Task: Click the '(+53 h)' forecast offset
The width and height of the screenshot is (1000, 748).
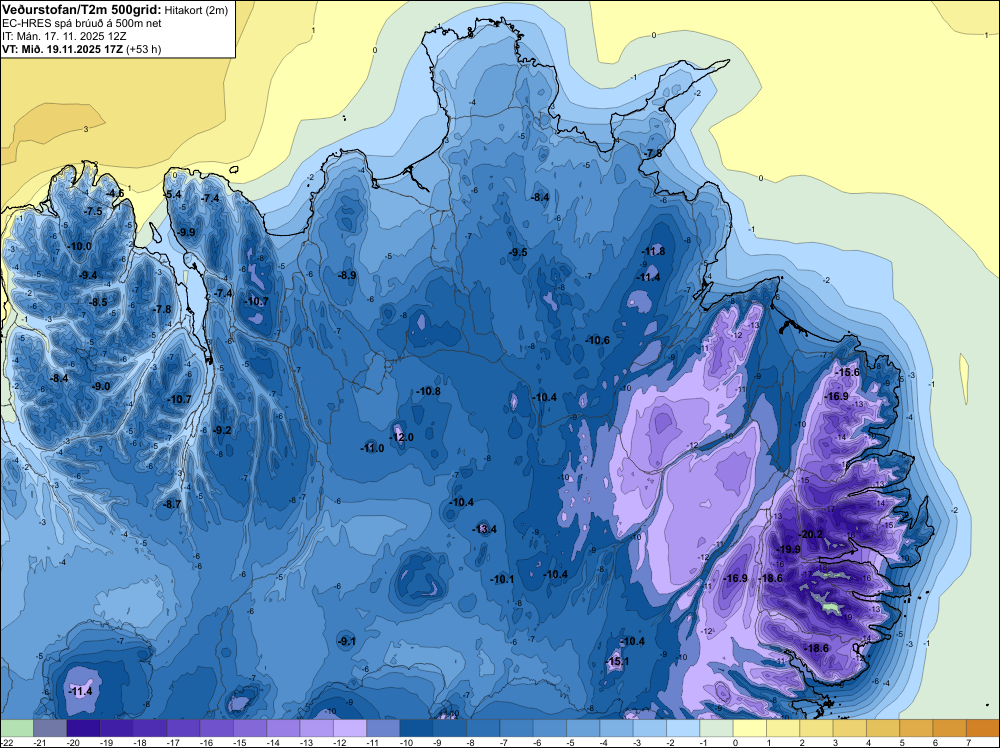Action: [143, 49]
